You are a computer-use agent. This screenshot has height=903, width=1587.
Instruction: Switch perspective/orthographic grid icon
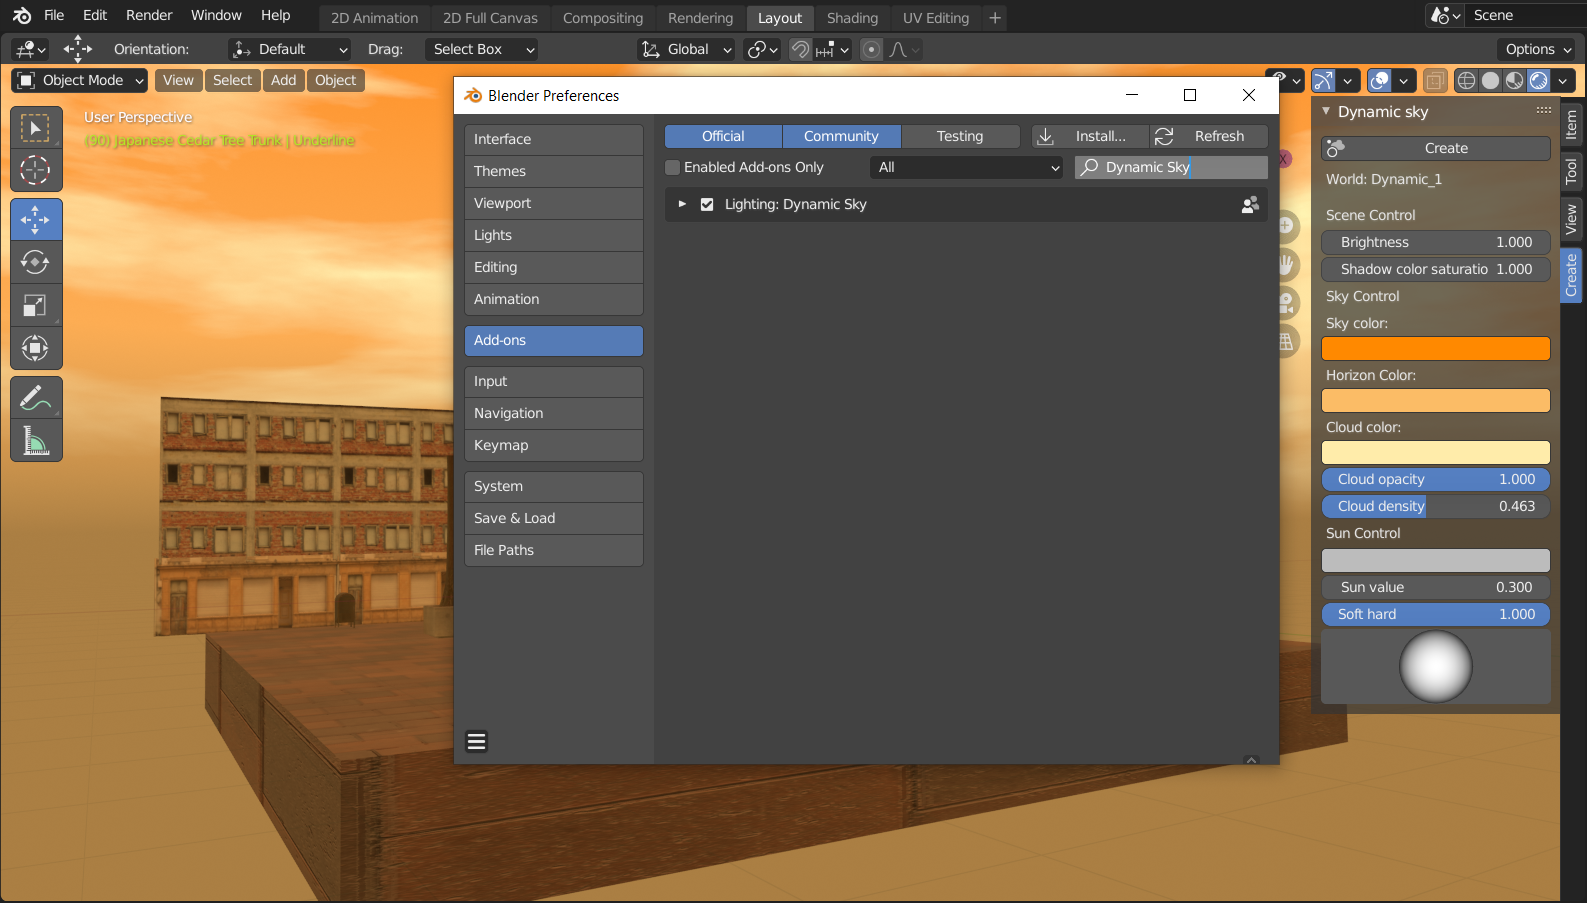(x=1286, y=342)
